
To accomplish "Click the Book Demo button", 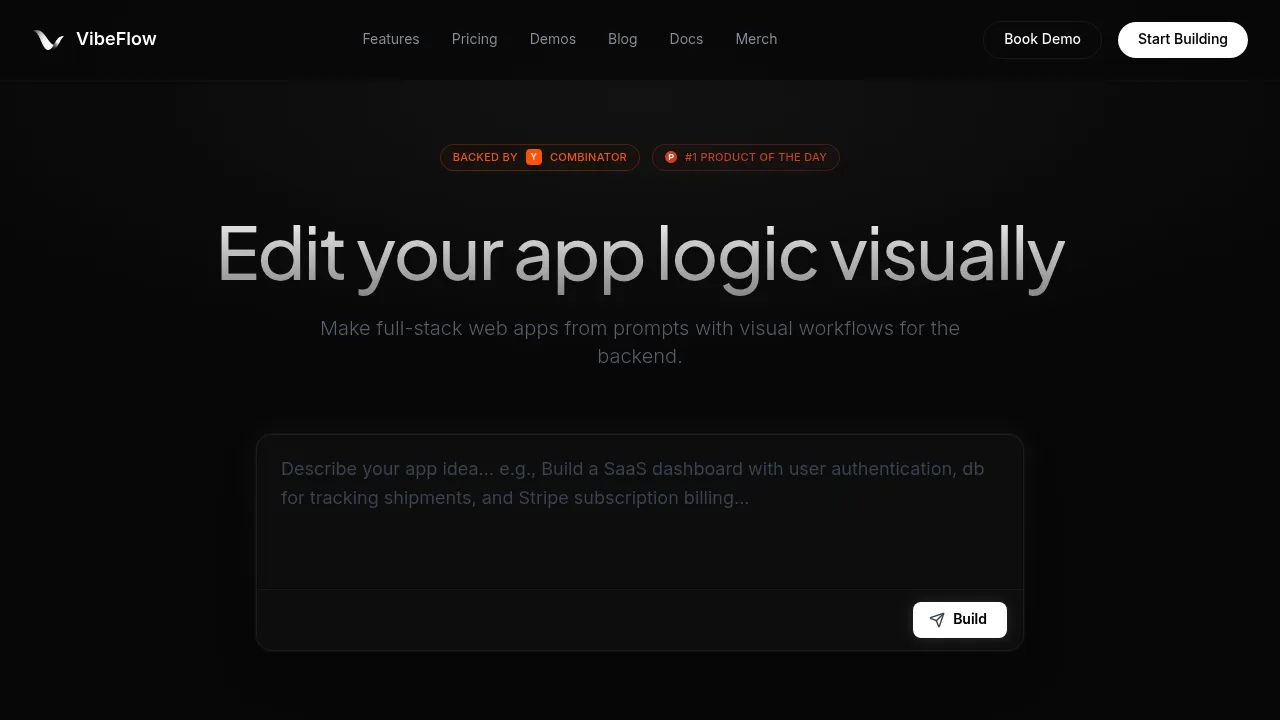I will tap(1042, 40).
